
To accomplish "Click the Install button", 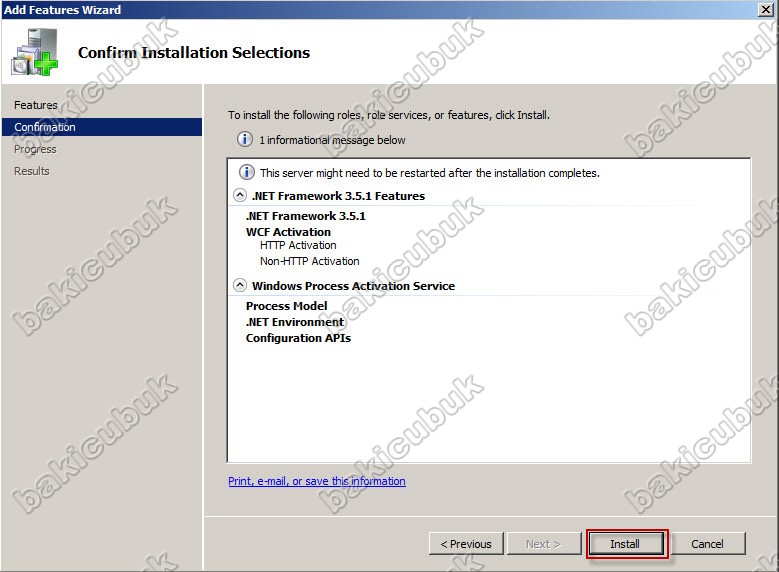I will pyautogui.click(x=625, y=544).
